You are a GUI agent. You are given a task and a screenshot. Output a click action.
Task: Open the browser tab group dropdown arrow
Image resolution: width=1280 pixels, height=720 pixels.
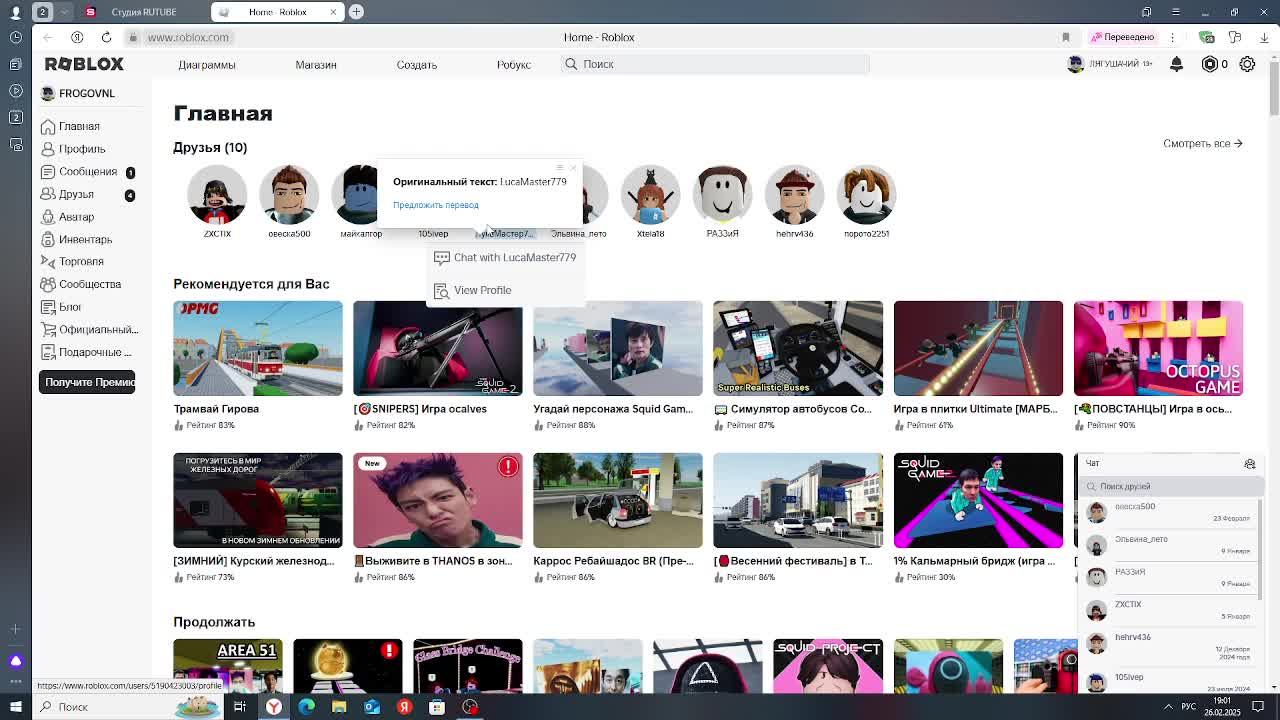click(64, 12)
